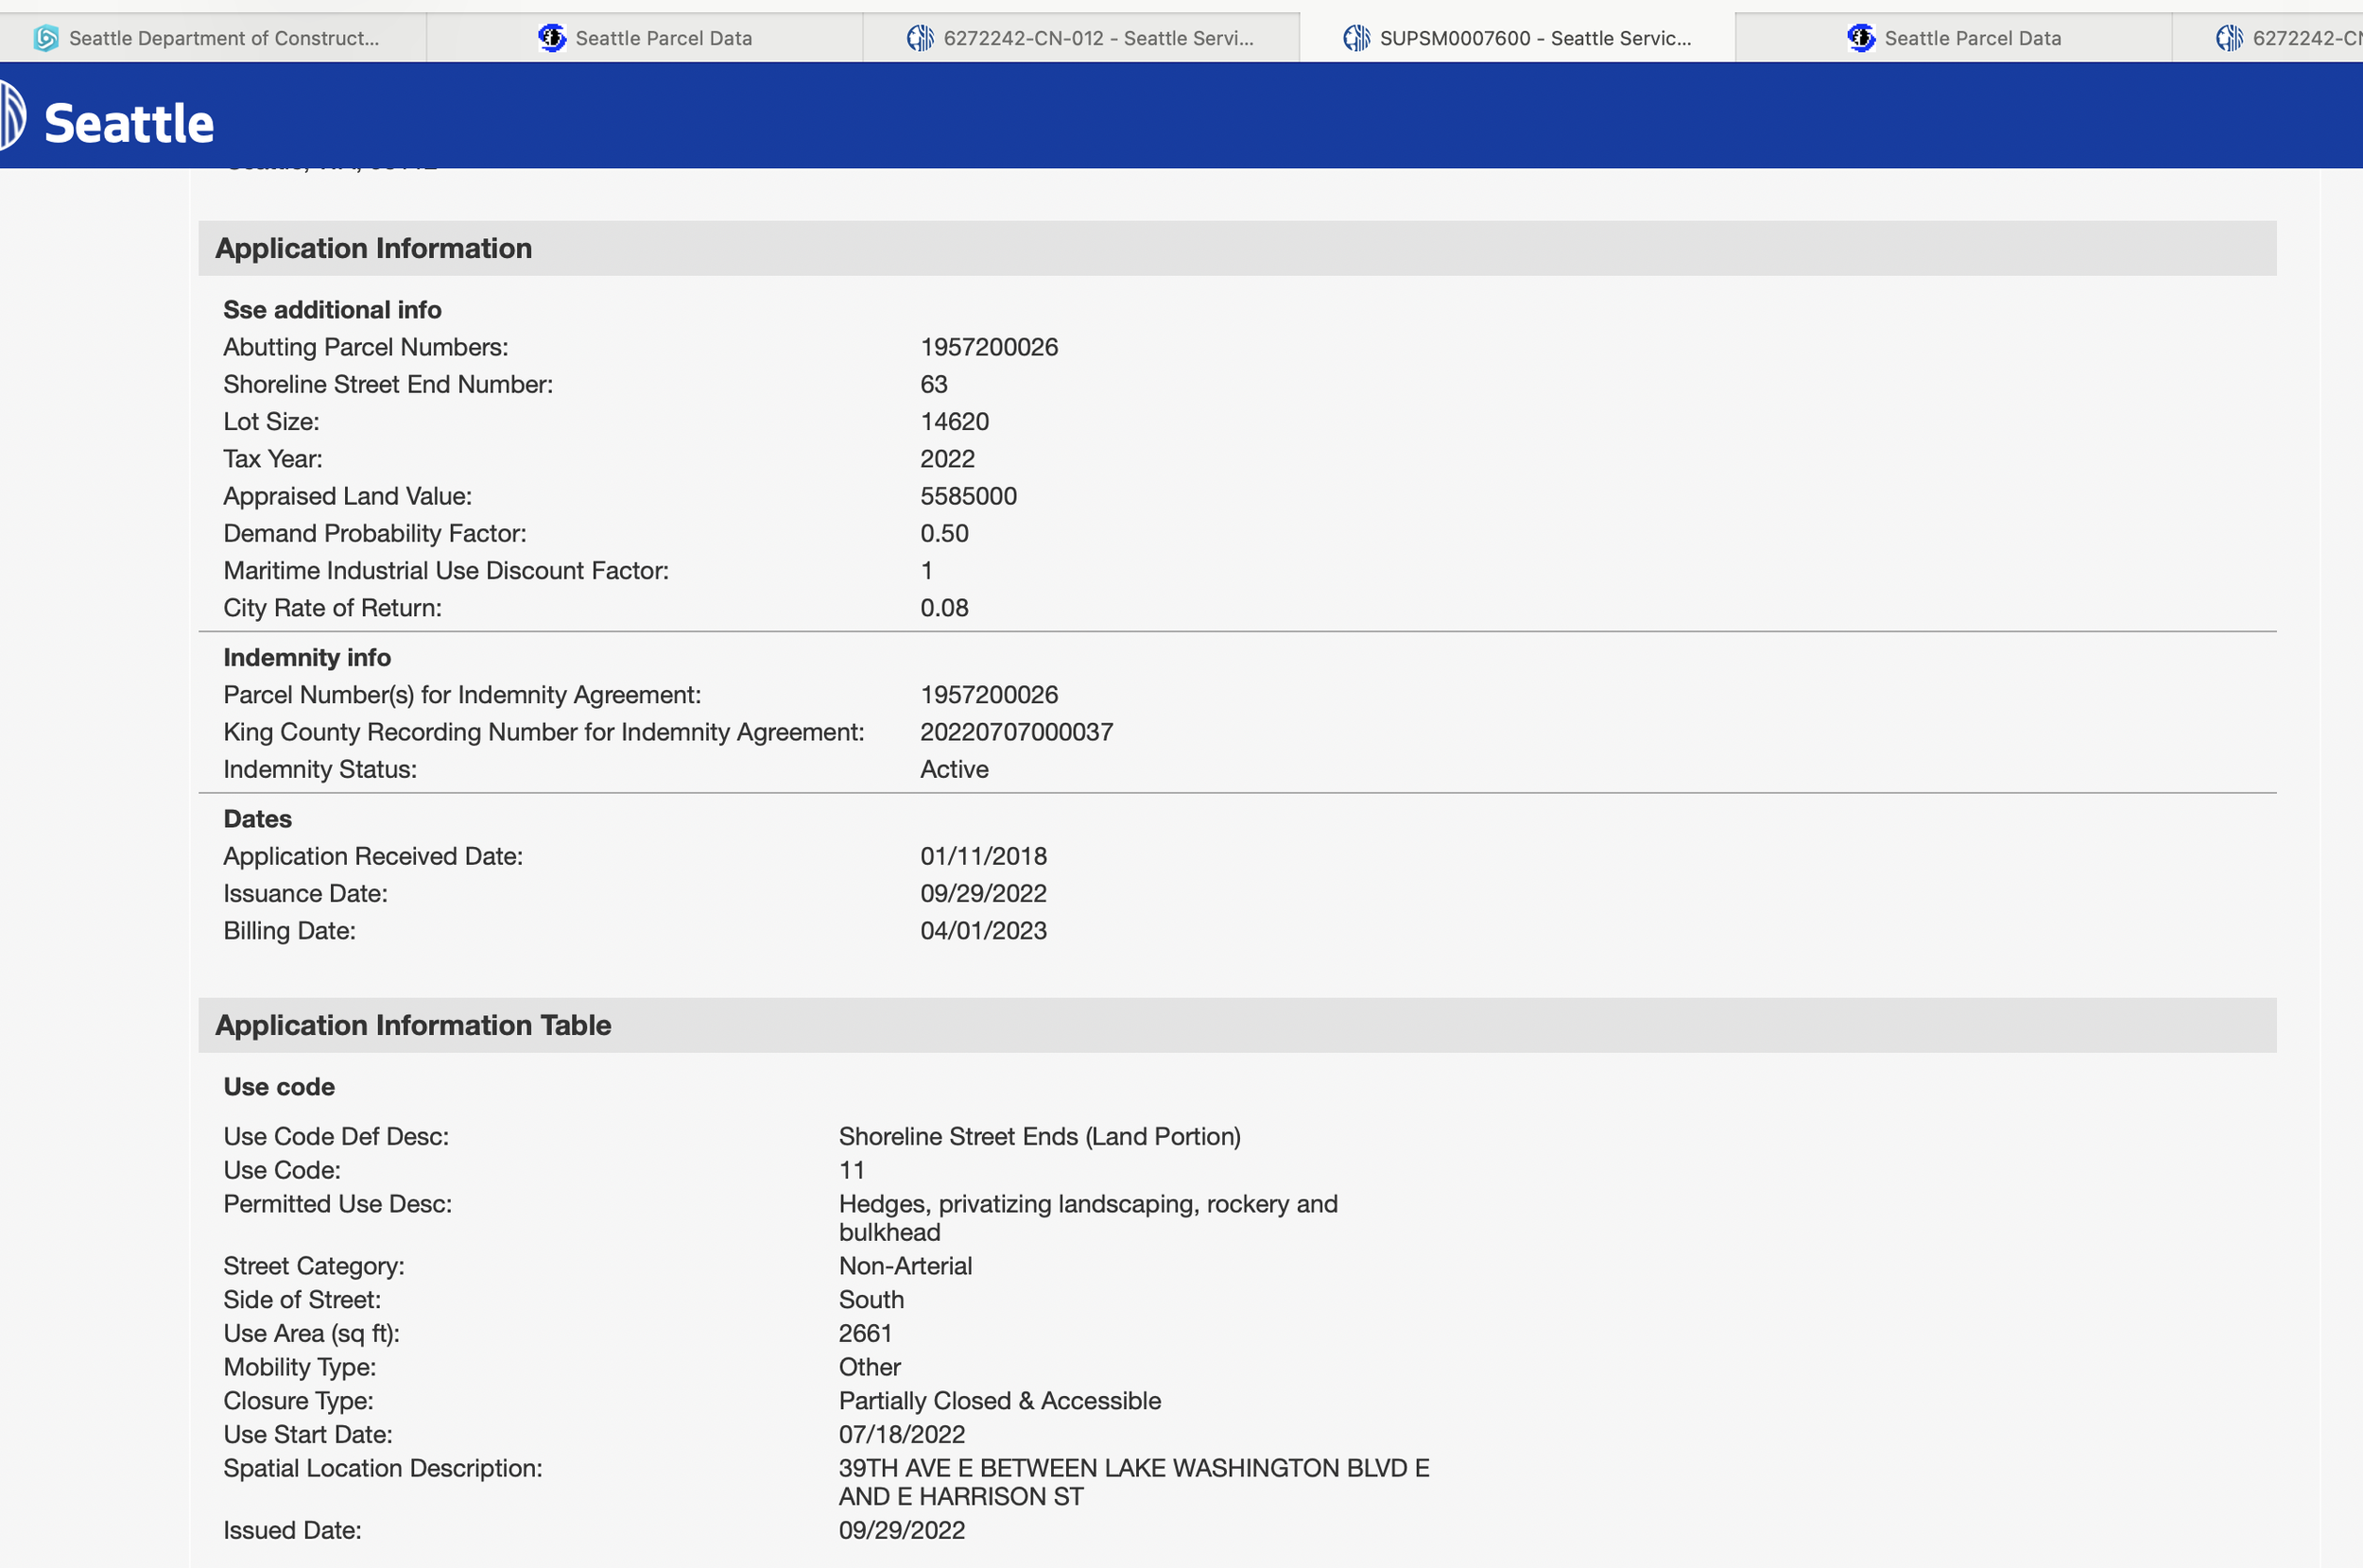Click the favicon on the 6272242-CN-012 tab
The image size is (2363, 1568).
pos(920,38)
